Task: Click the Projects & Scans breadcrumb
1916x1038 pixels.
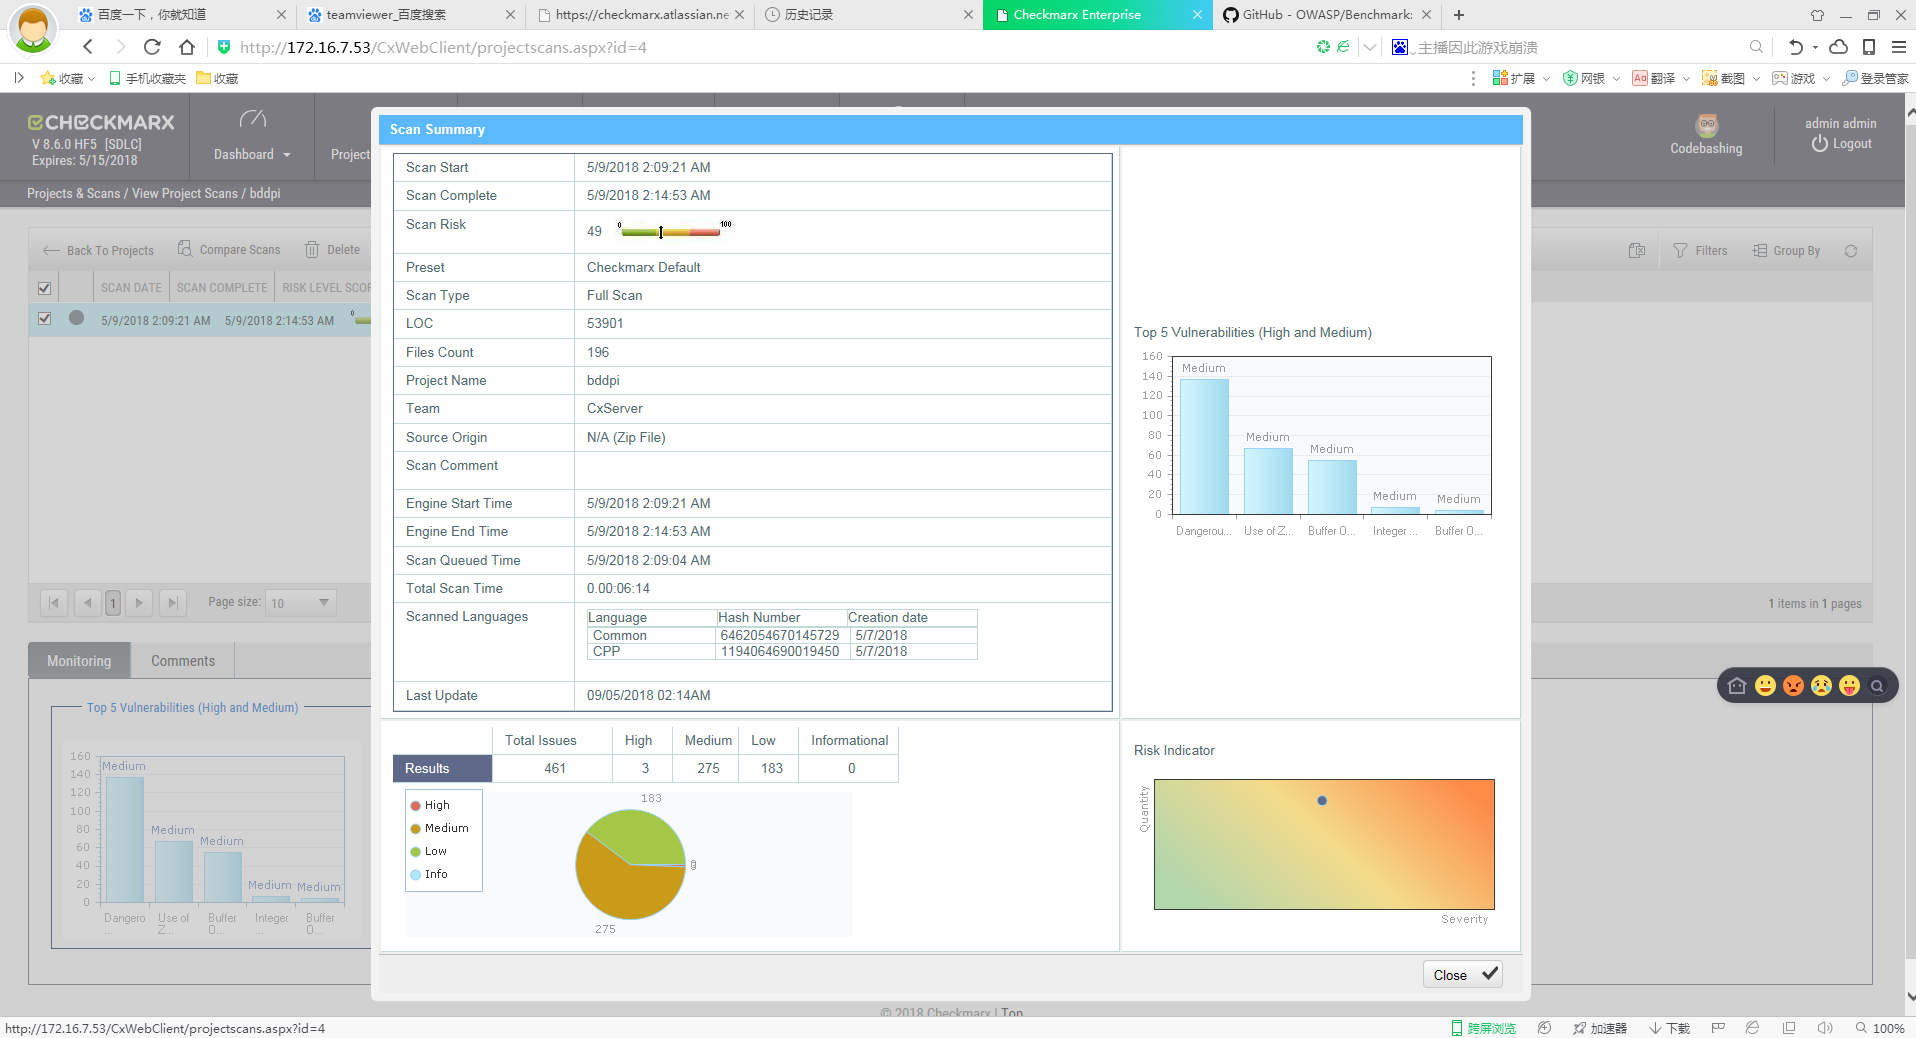Action: [x=73, y=194]
